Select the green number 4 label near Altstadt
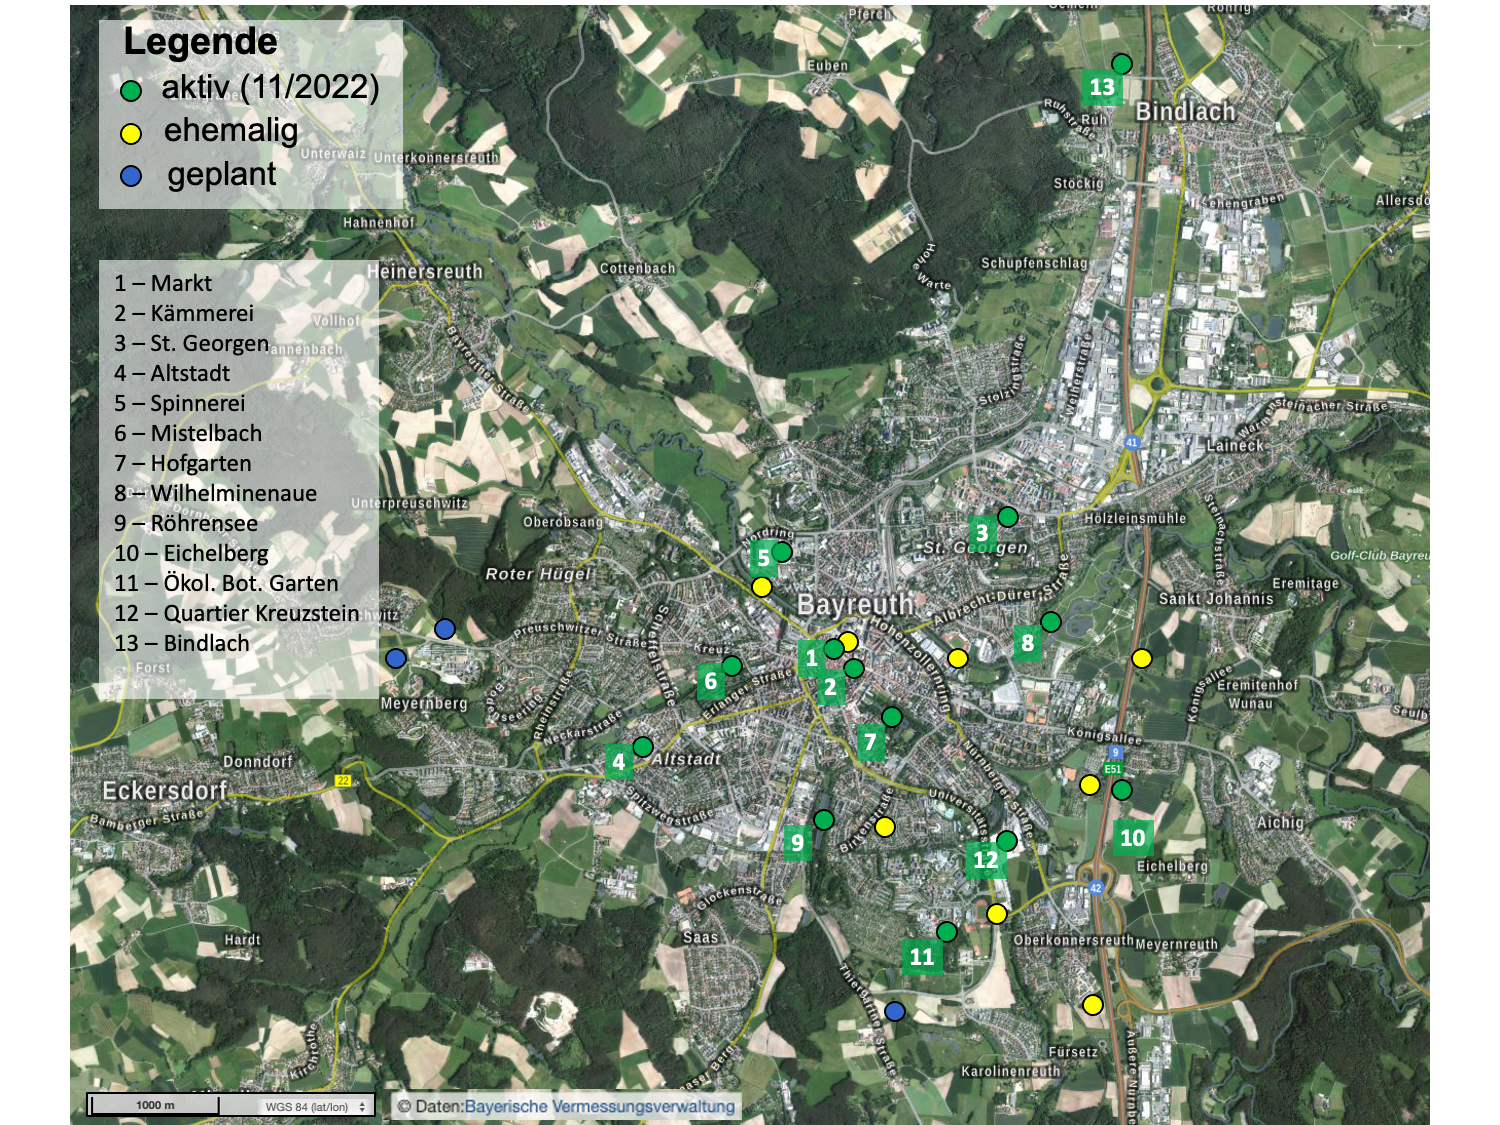The height and width of the screenshot is (1125, 1500). pos(618,762)
